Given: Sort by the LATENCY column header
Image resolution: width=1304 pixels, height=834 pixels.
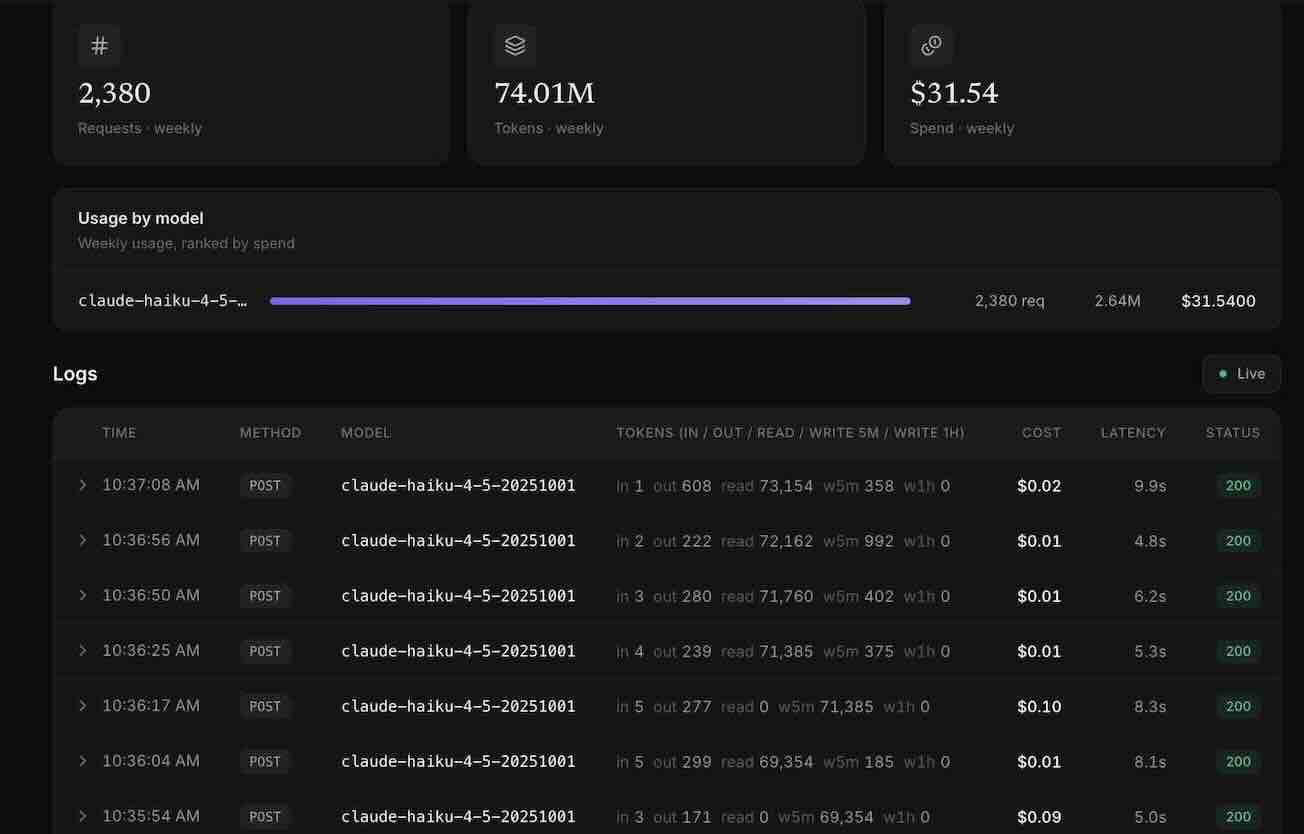Looking at the screenshot, I should click(x=1133, y=433).
